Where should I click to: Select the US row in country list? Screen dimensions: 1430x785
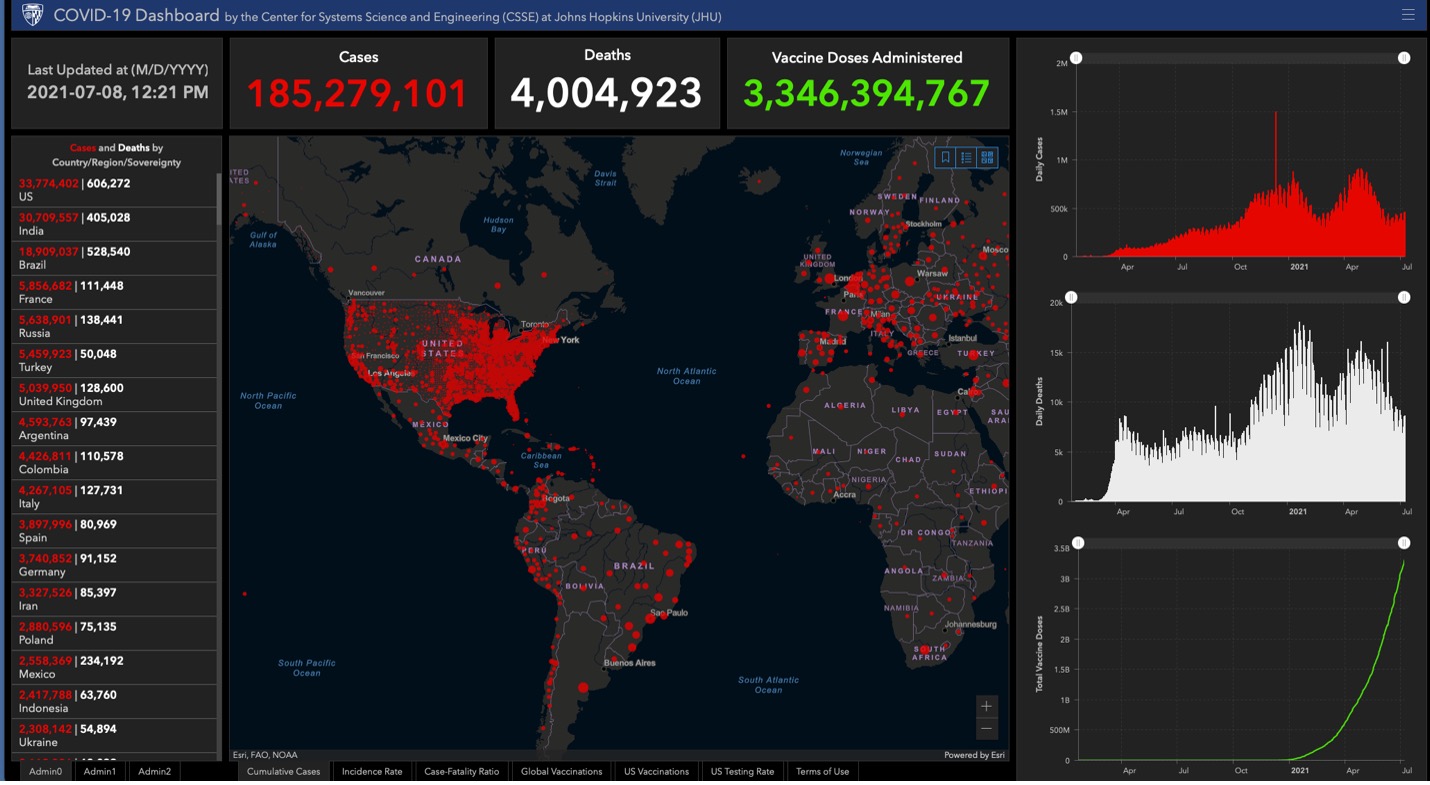click(x=114, y=190)
